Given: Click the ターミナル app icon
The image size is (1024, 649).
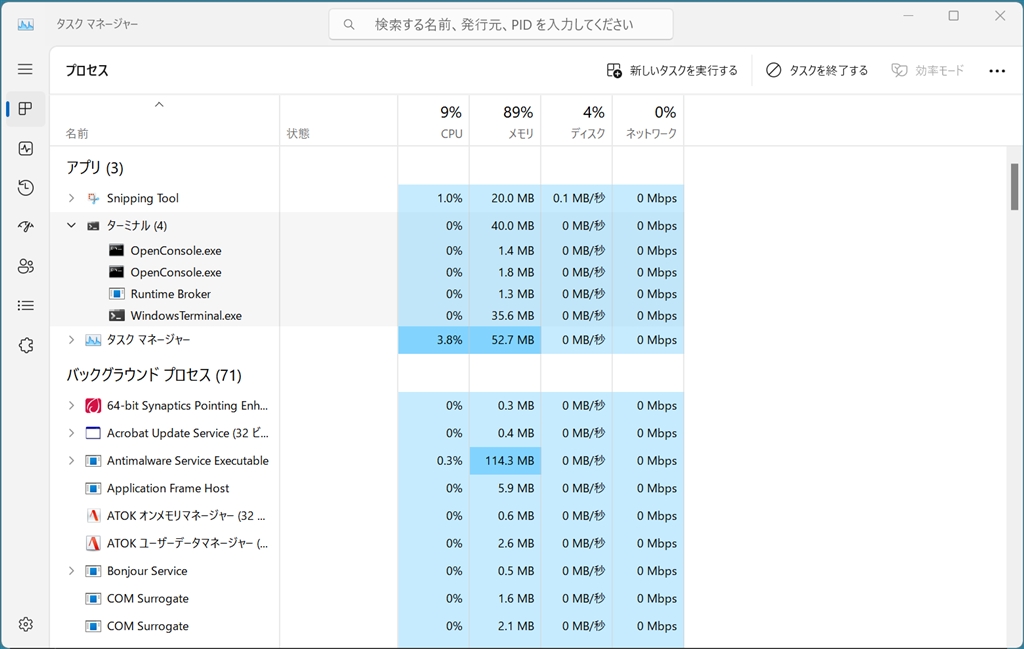Looking at the screenshot, I should click(x=93, y=226).
